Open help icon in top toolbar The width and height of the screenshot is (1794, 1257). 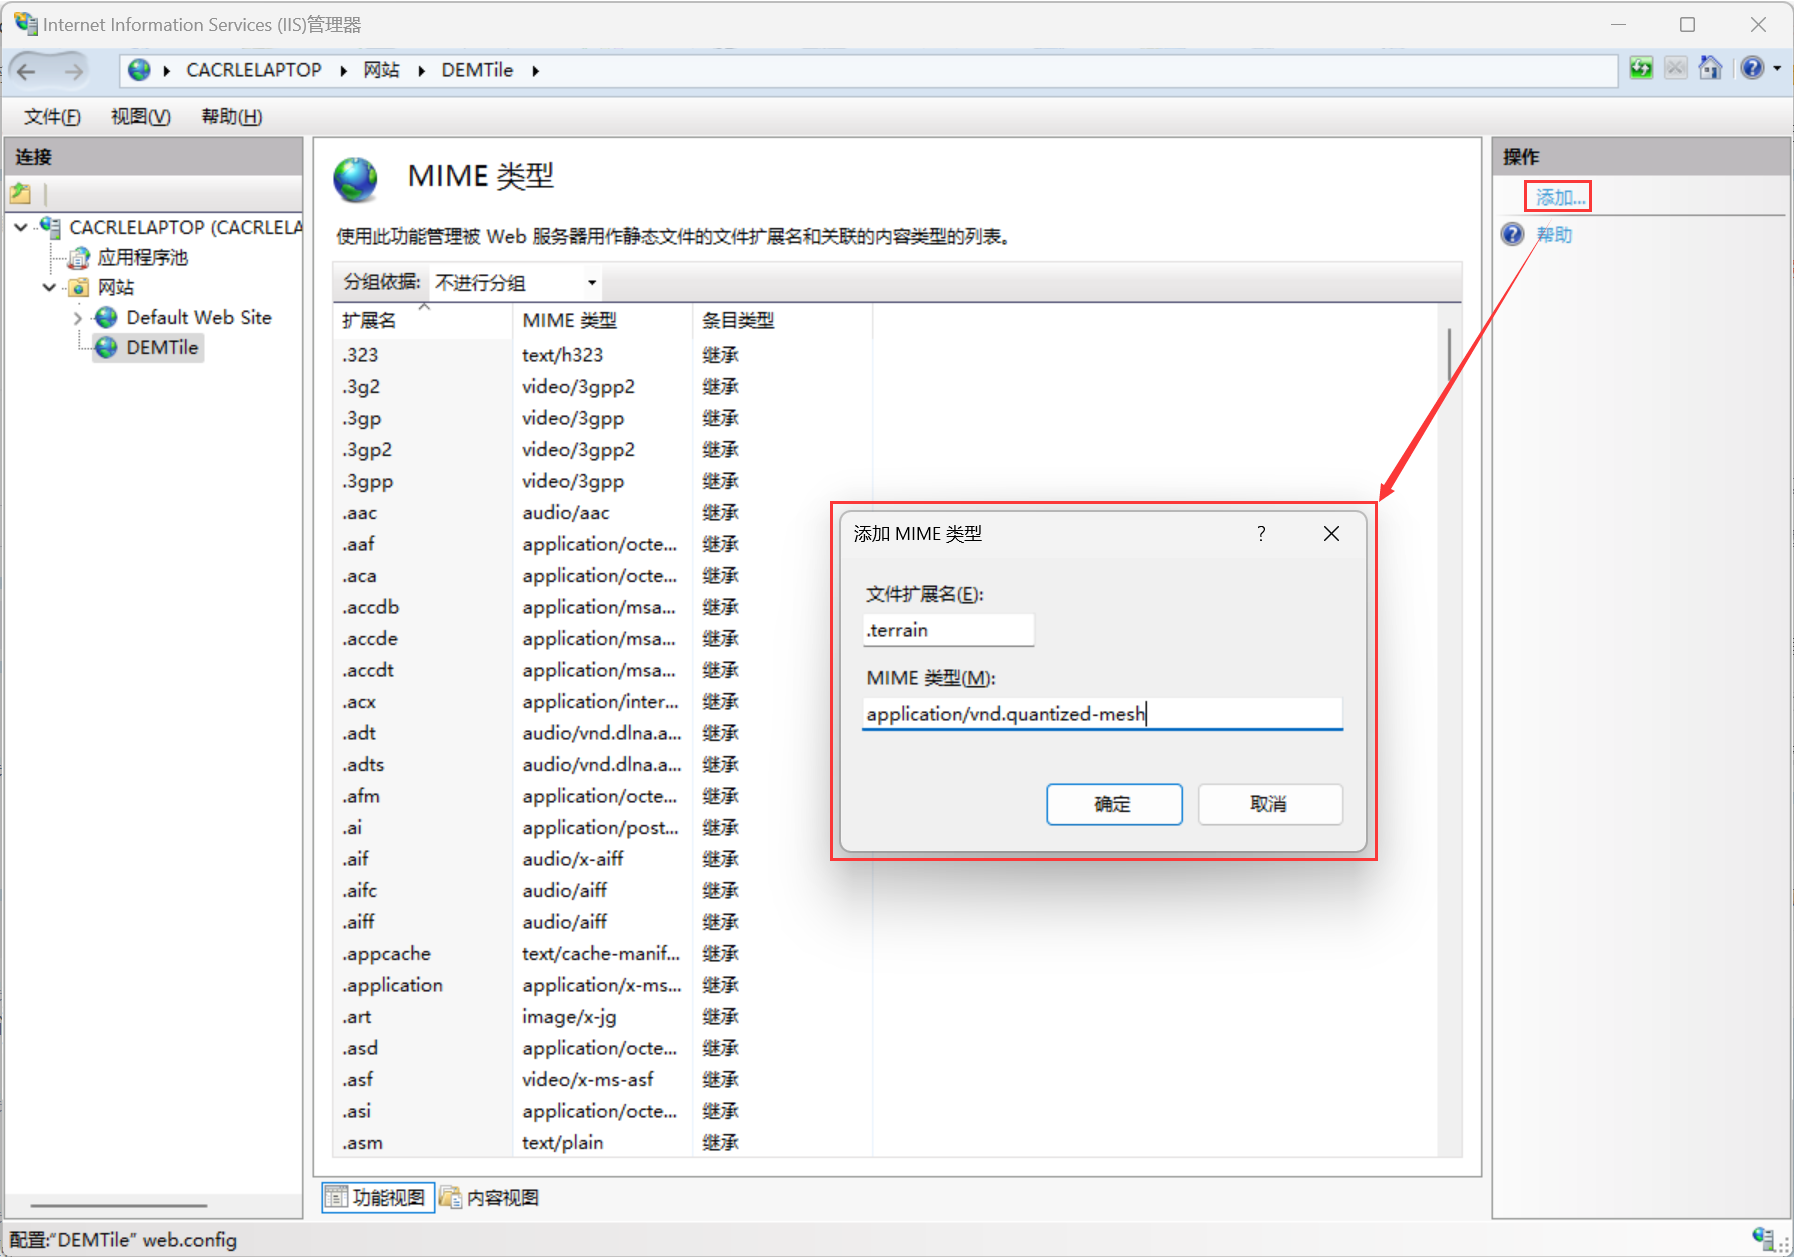1752,68
